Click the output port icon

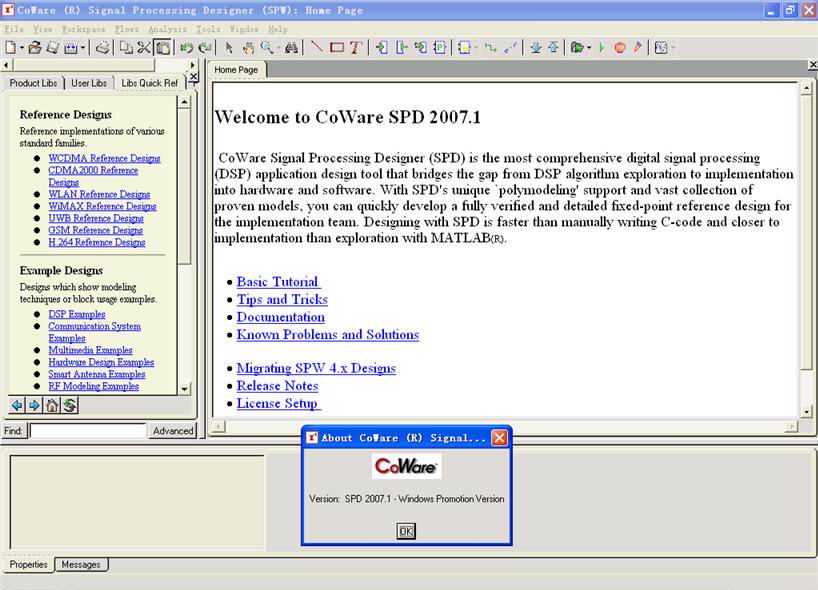tap(401, 48)
